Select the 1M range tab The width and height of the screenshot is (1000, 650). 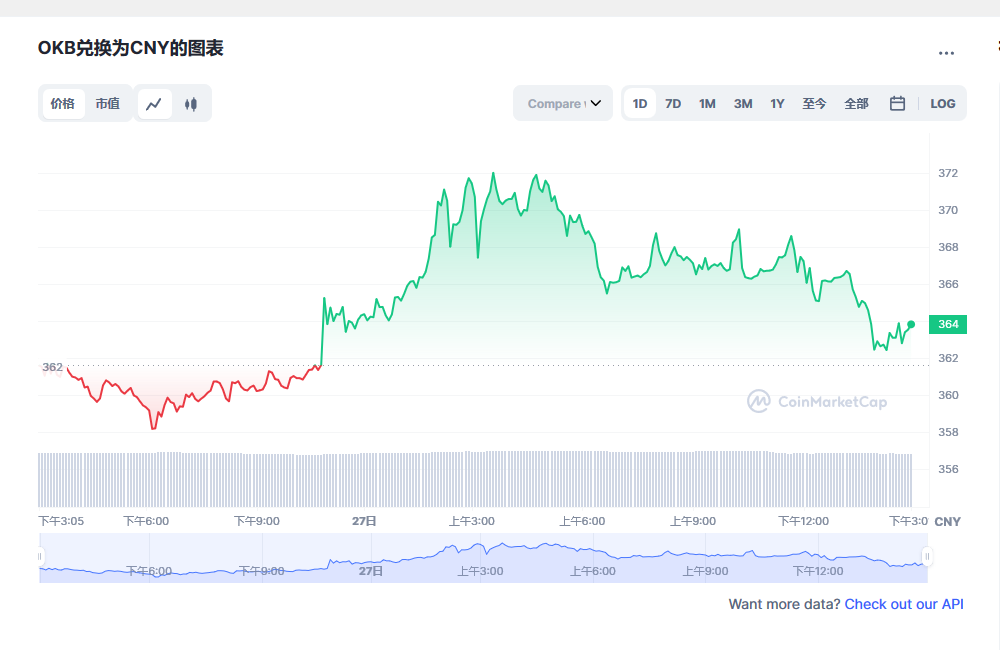pyautogui.click(x=707, y=103)
